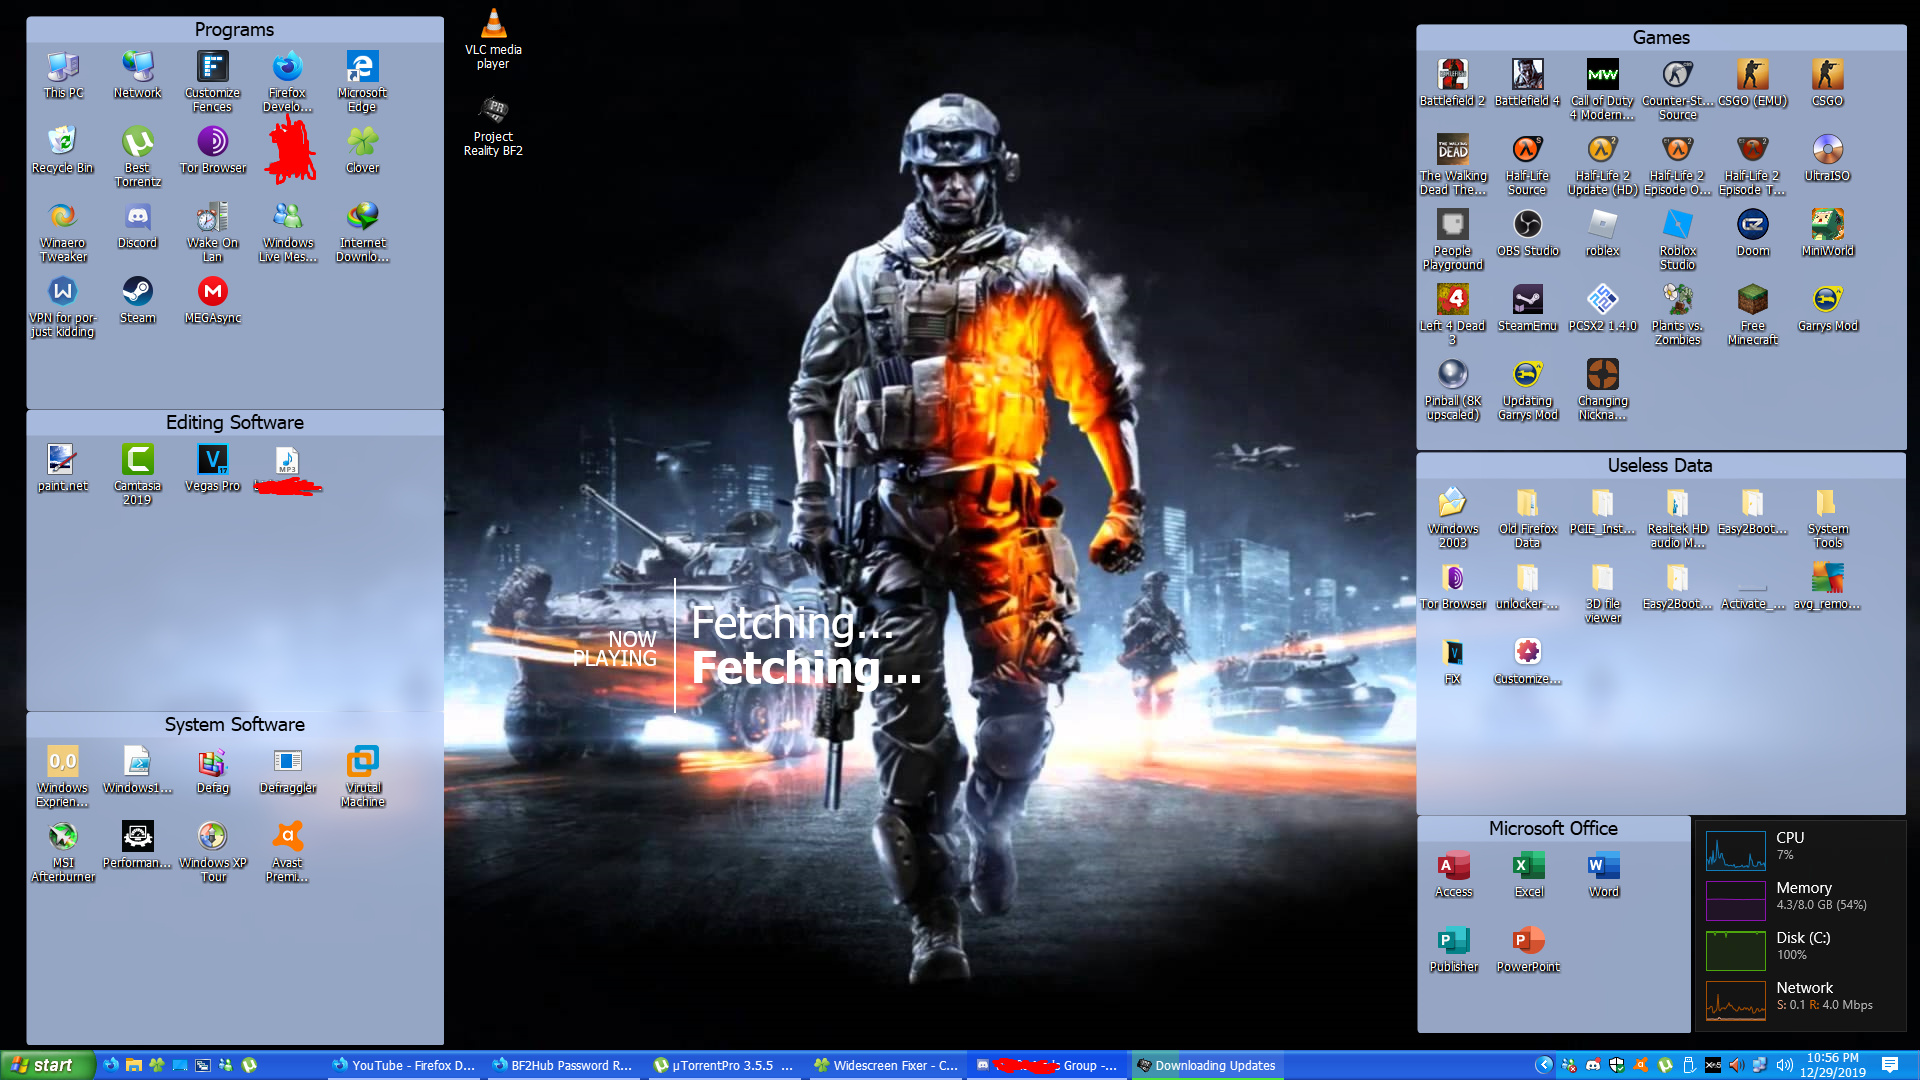This screenshot has height=1080, width=1920.
Task: Launch PCSX2 1.4.0 emulator icon
Action: (1603, 308)
